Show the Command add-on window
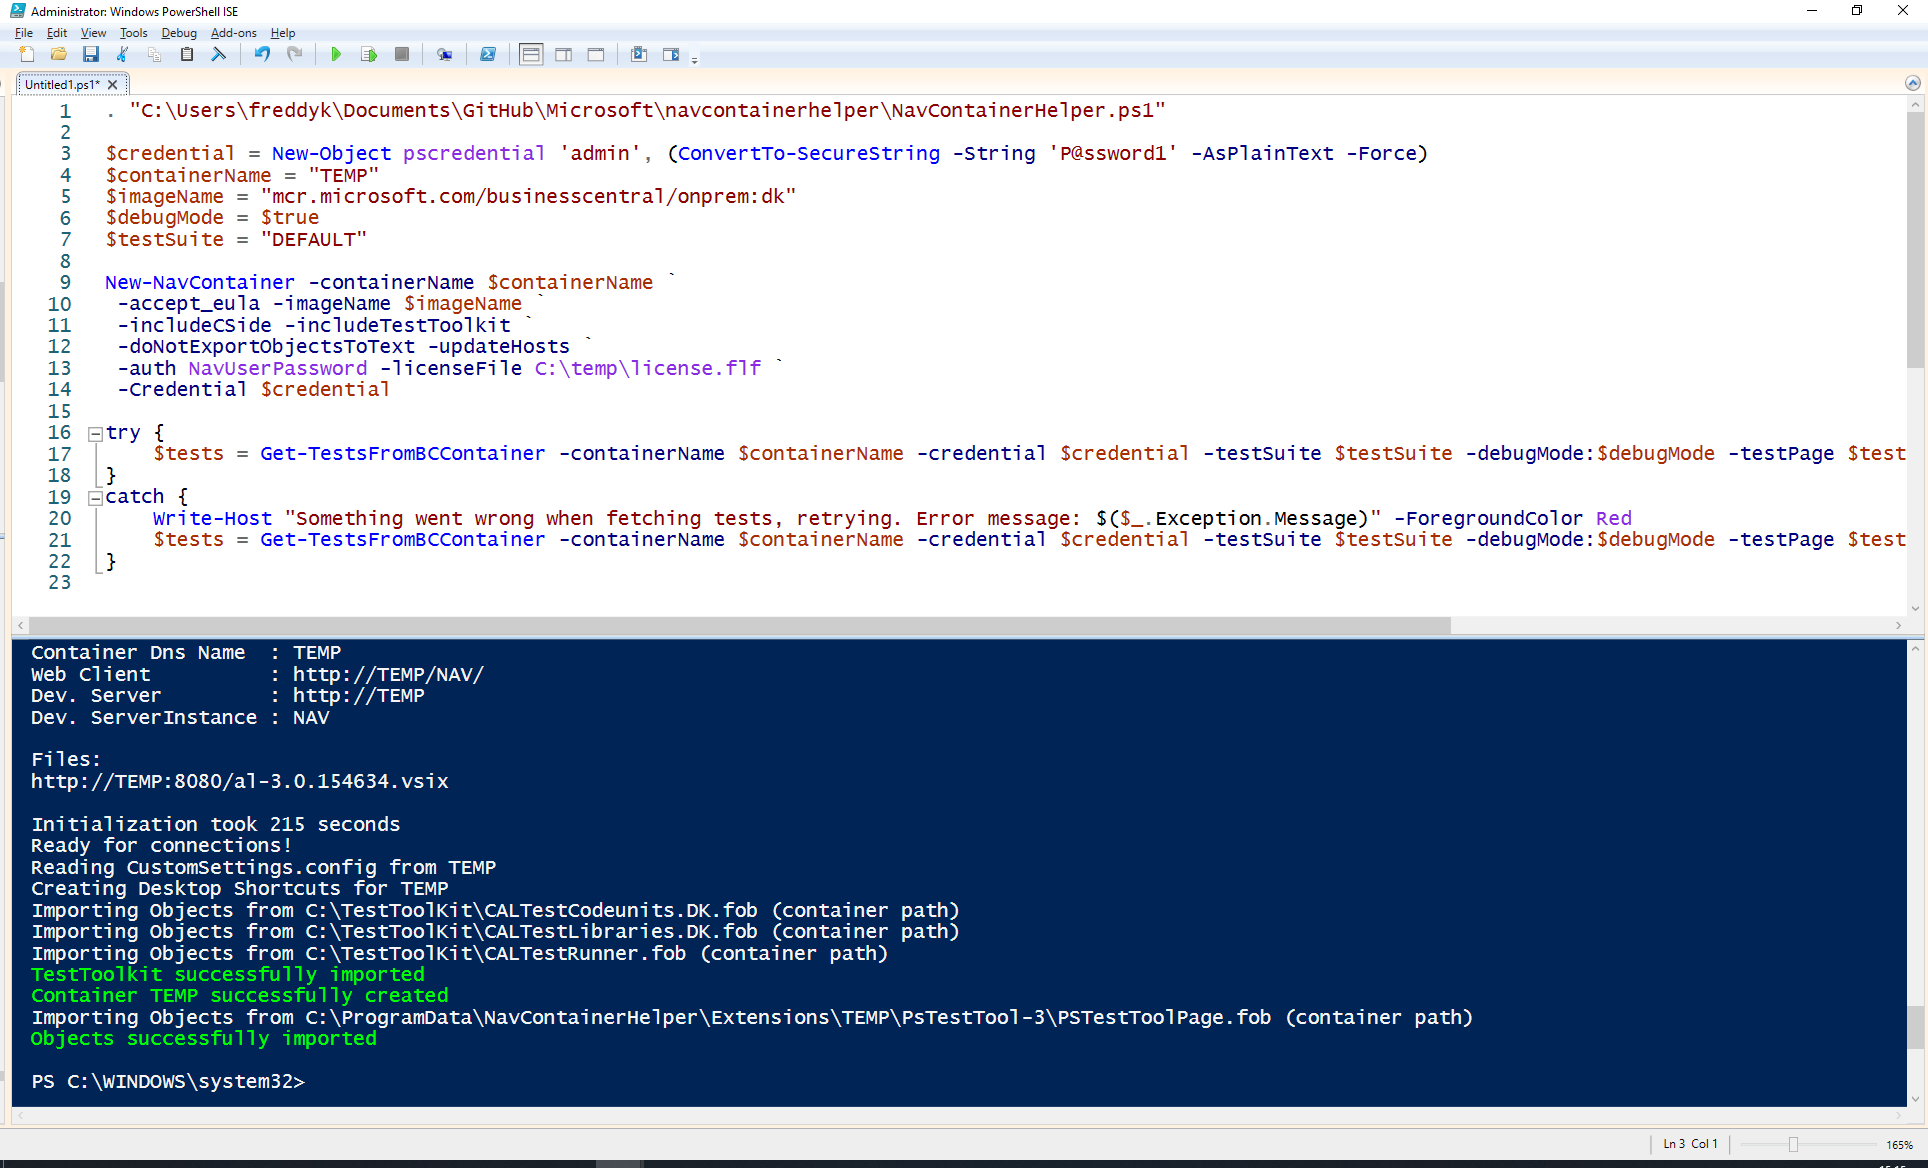The image size is (1928, 1168). (639, 54)
